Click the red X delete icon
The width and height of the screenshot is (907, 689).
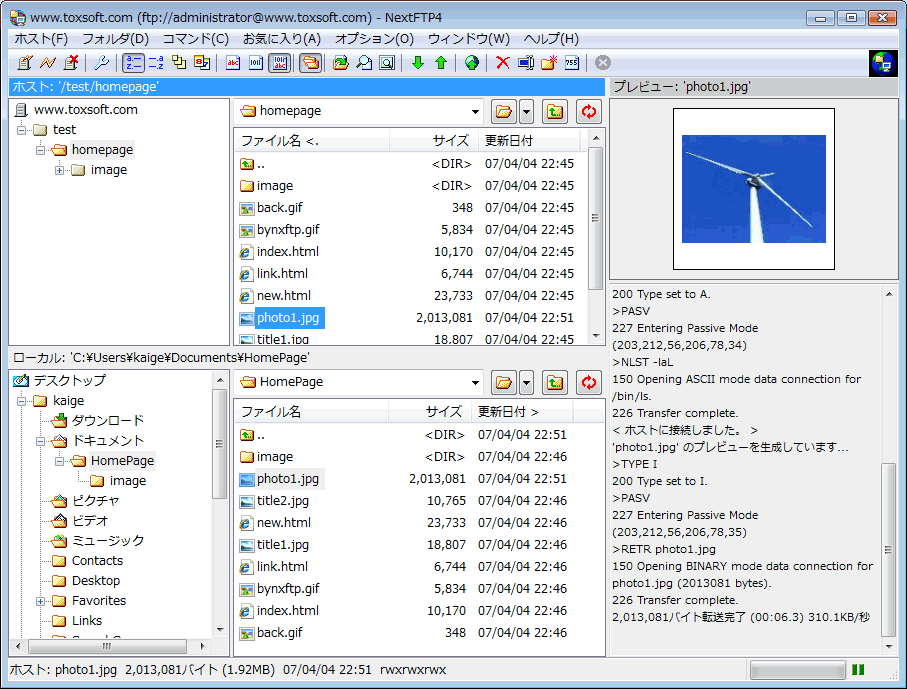tap(503, 62)
